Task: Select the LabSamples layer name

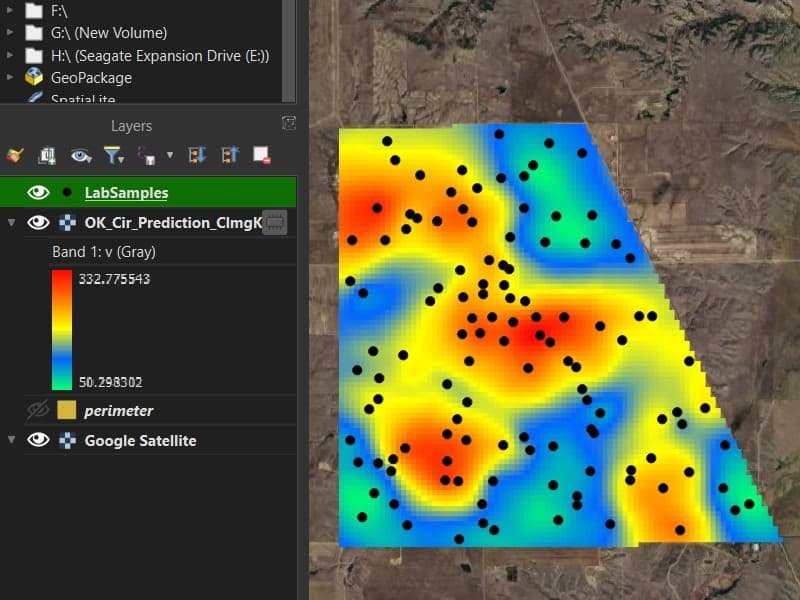Action: [127, 193]
